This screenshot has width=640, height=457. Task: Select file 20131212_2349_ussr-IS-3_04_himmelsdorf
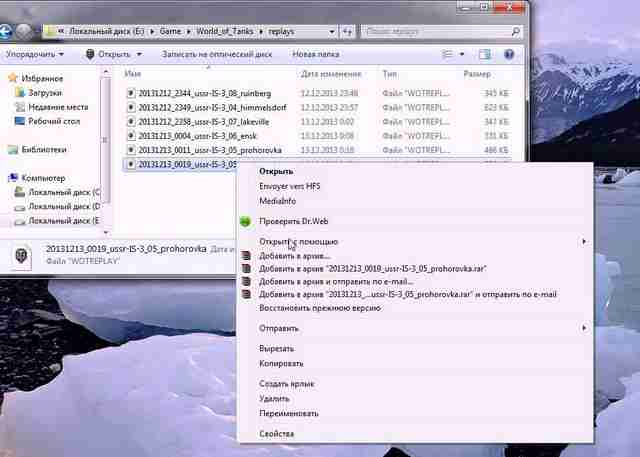point(212,108)
